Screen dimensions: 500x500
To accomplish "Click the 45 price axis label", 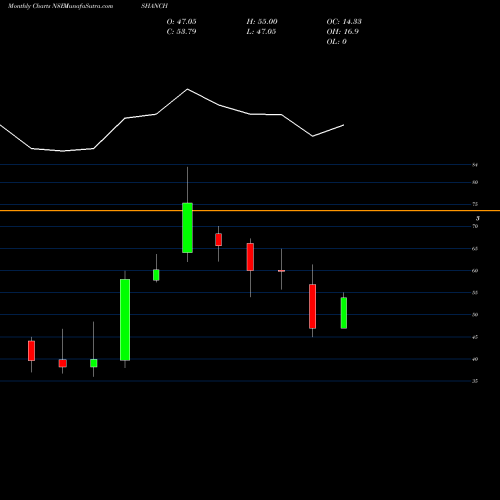I will click(475, 337).
